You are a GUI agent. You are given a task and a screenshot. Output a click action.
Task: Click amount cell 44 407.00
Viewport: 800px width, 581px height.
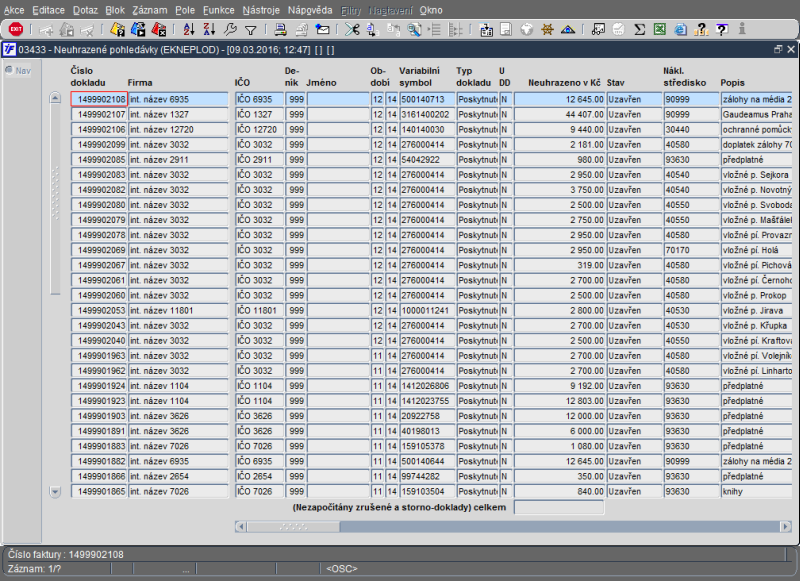pos(559,114)
